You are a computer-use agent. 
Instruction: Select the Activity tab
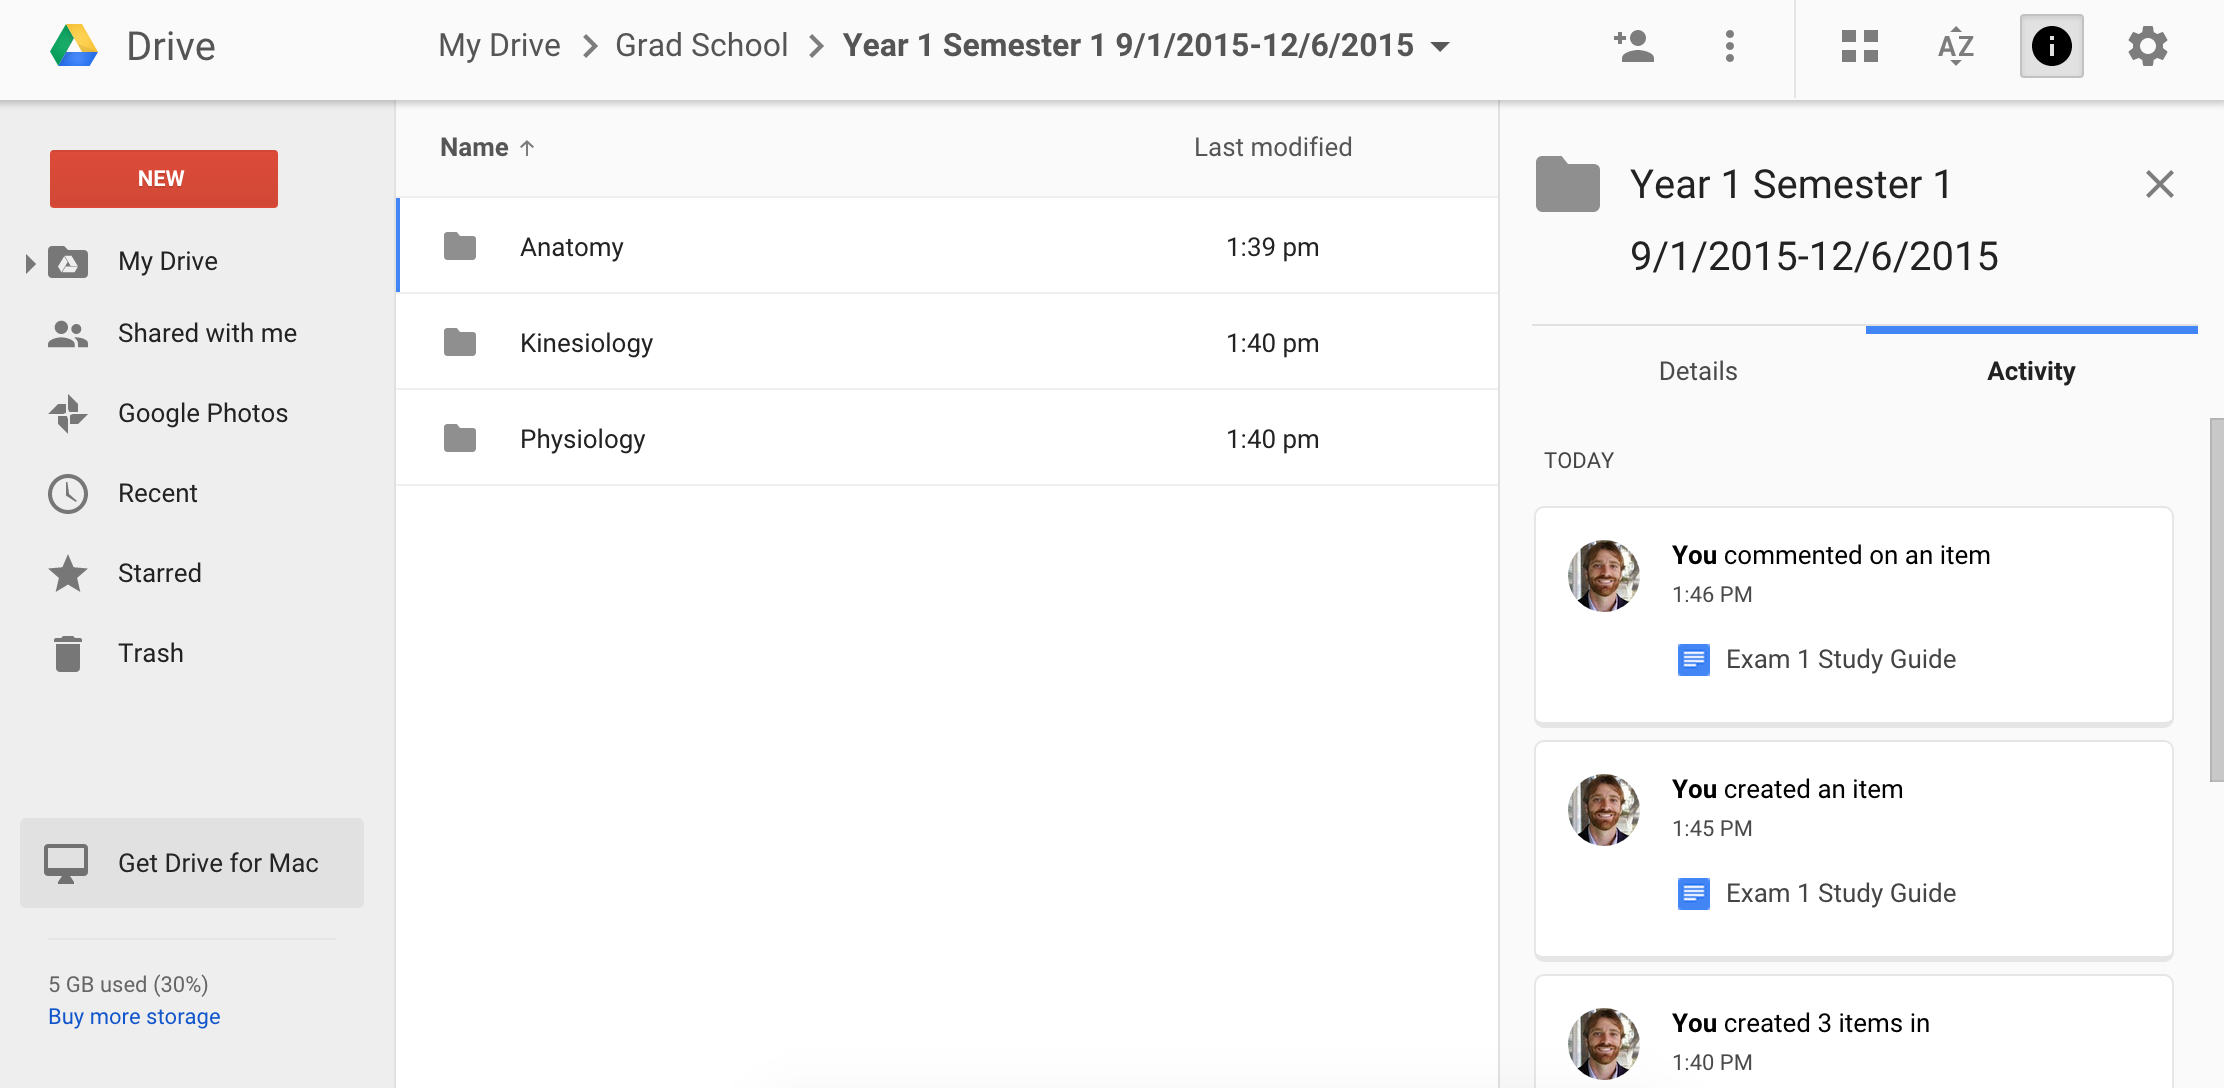(2031, 371)
